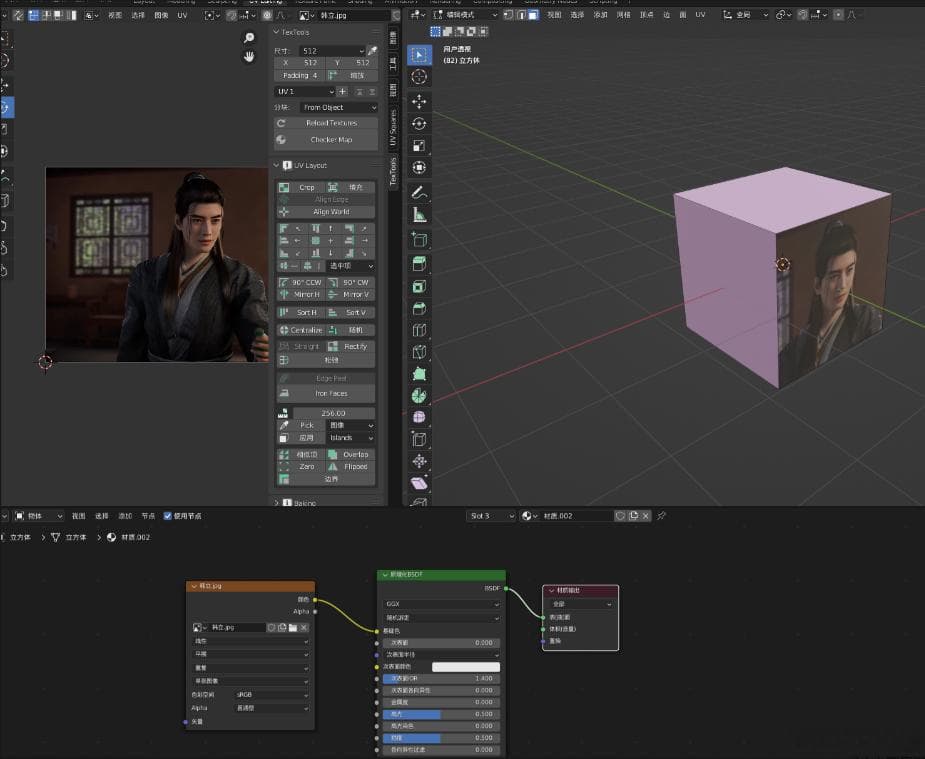
Task: Open folder icon in image texture node
Action: [x=293, y=627]
